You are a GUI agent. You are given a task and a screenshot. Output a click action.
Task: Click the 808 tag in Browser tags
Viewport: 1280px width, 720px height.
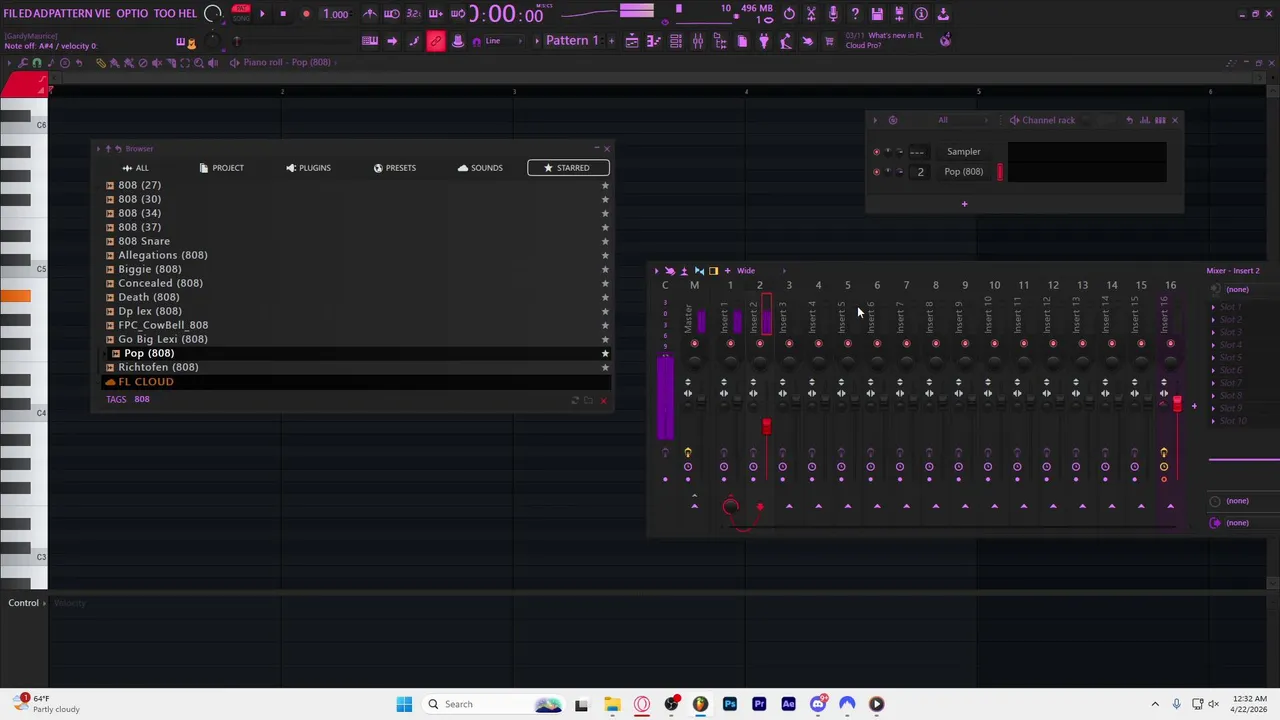coord(142,399)
